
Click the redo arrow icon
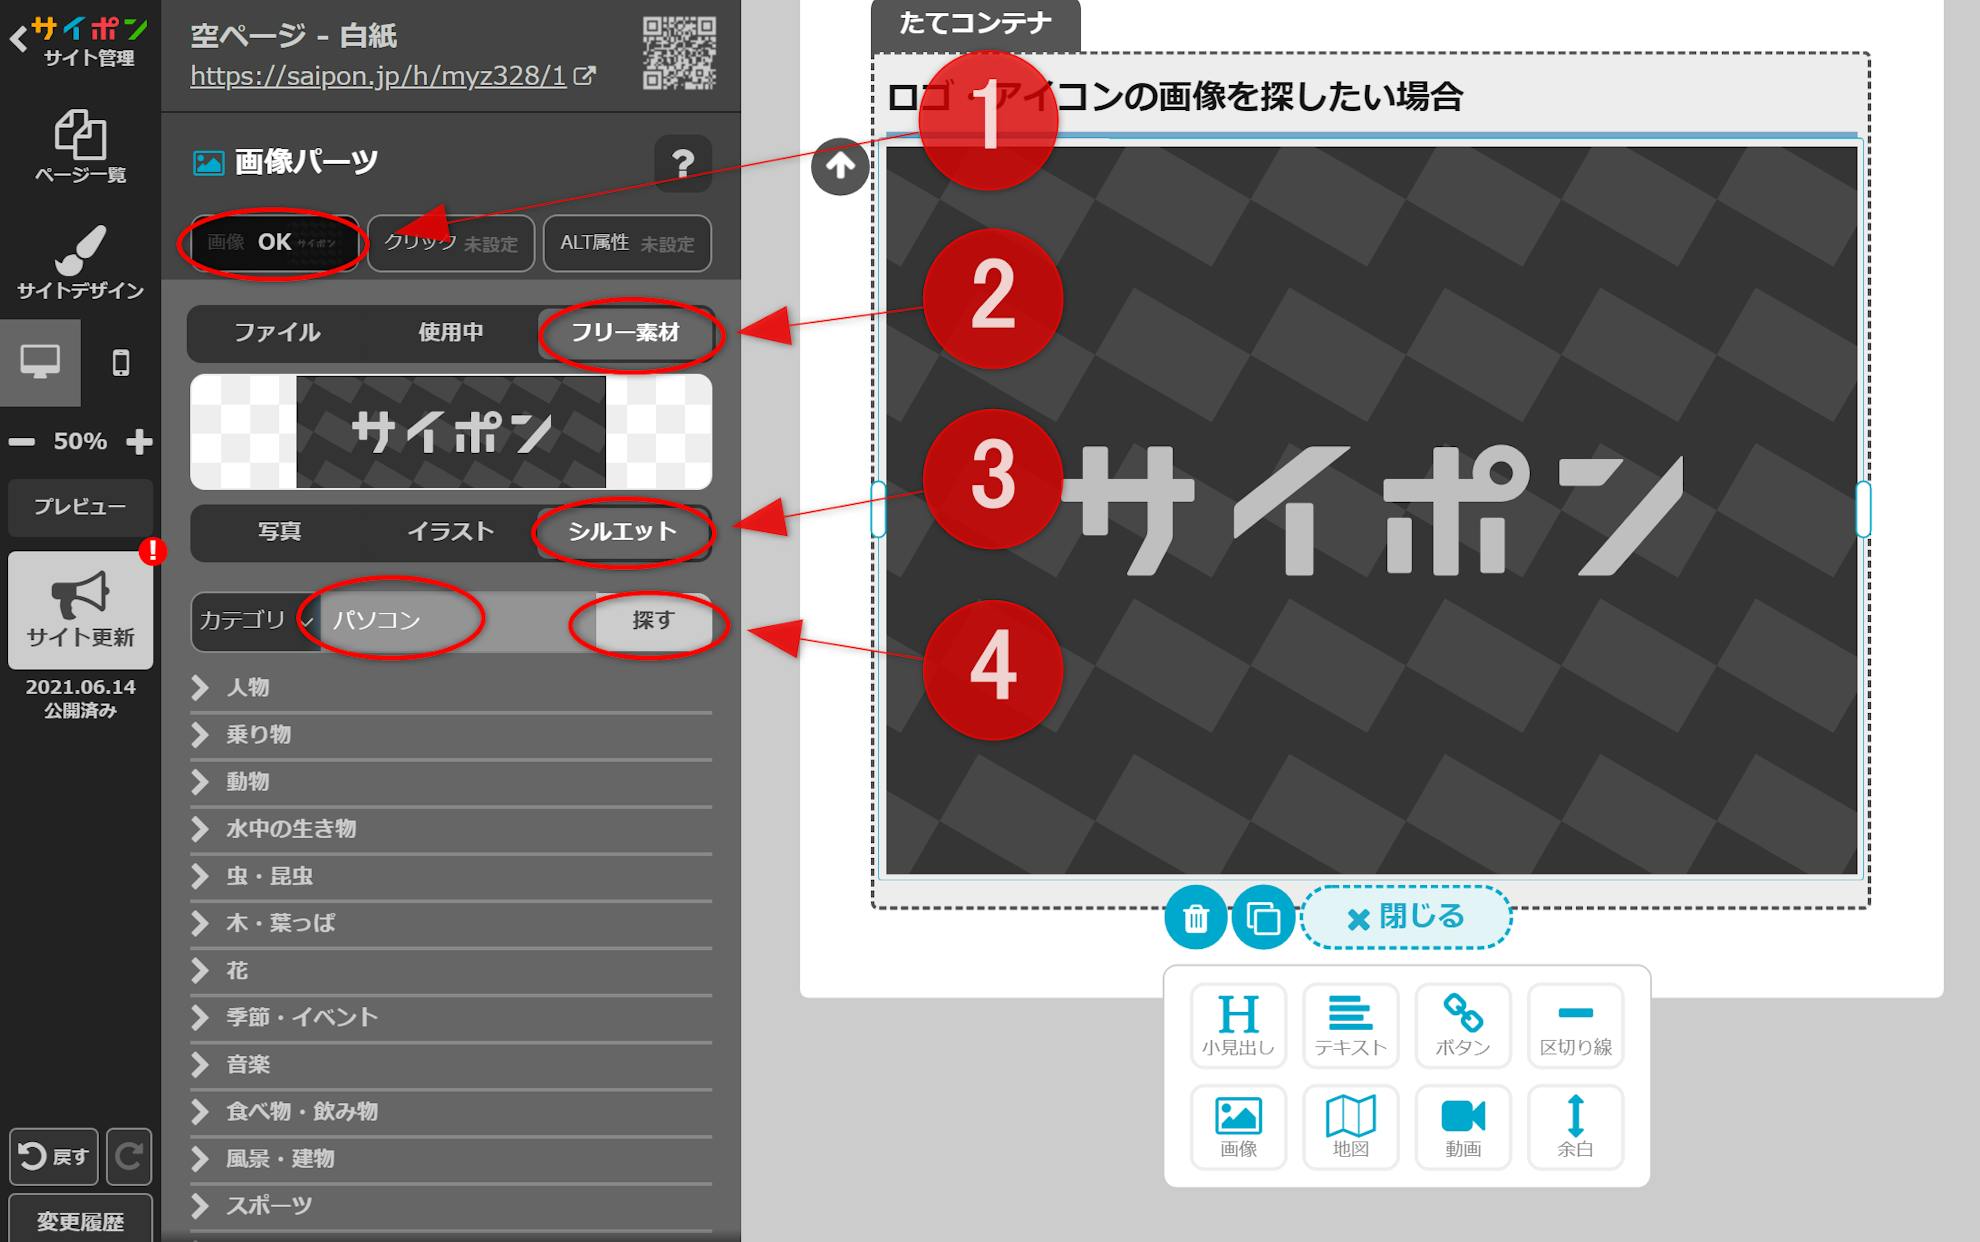point(128,1156)
